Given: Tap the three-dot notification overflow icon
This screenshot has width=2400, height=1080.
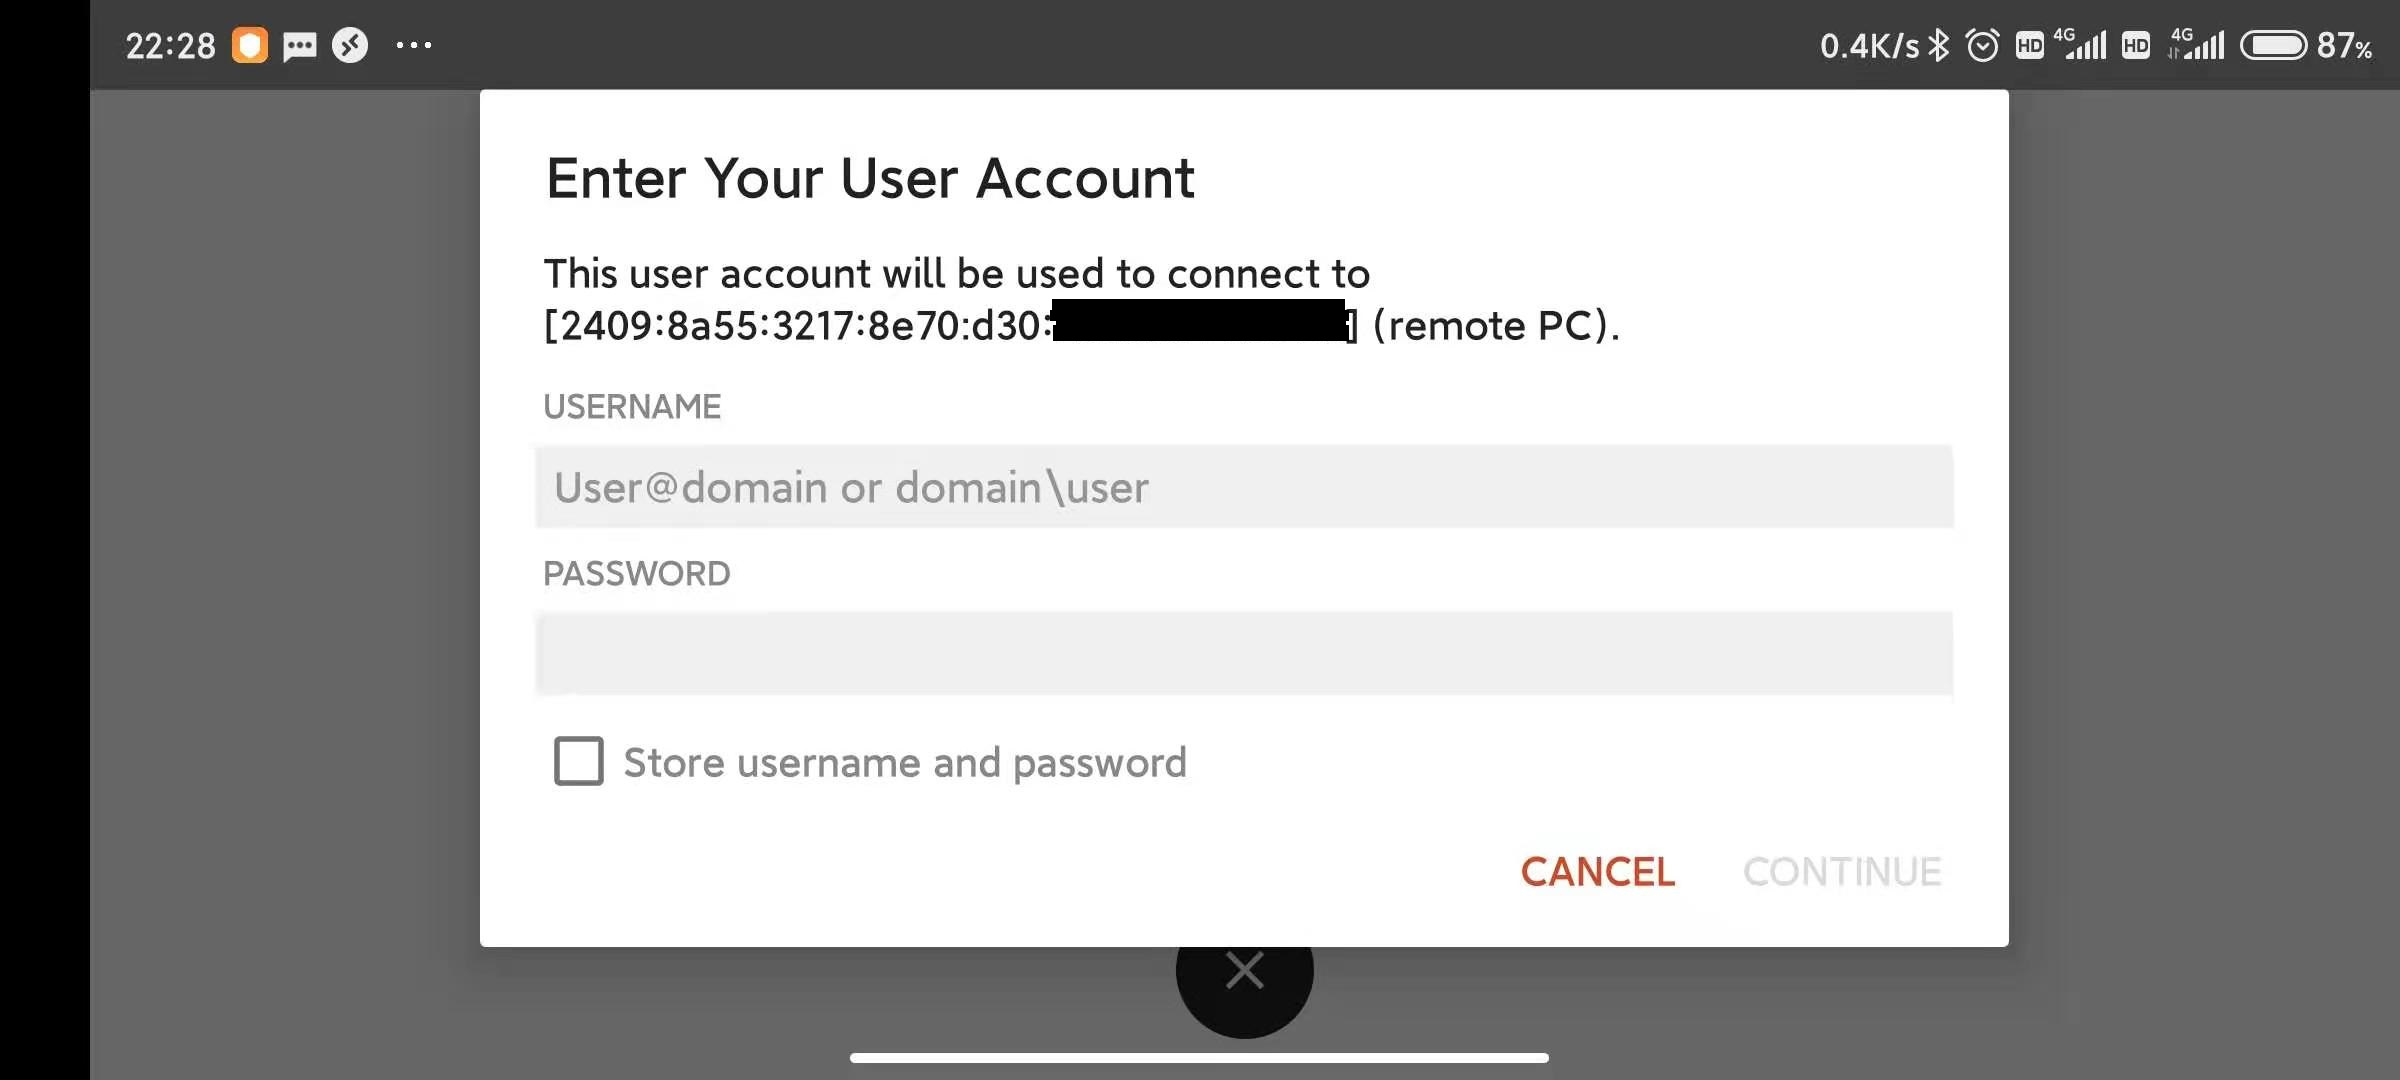Looking at the screenshot, I should 414,45.
